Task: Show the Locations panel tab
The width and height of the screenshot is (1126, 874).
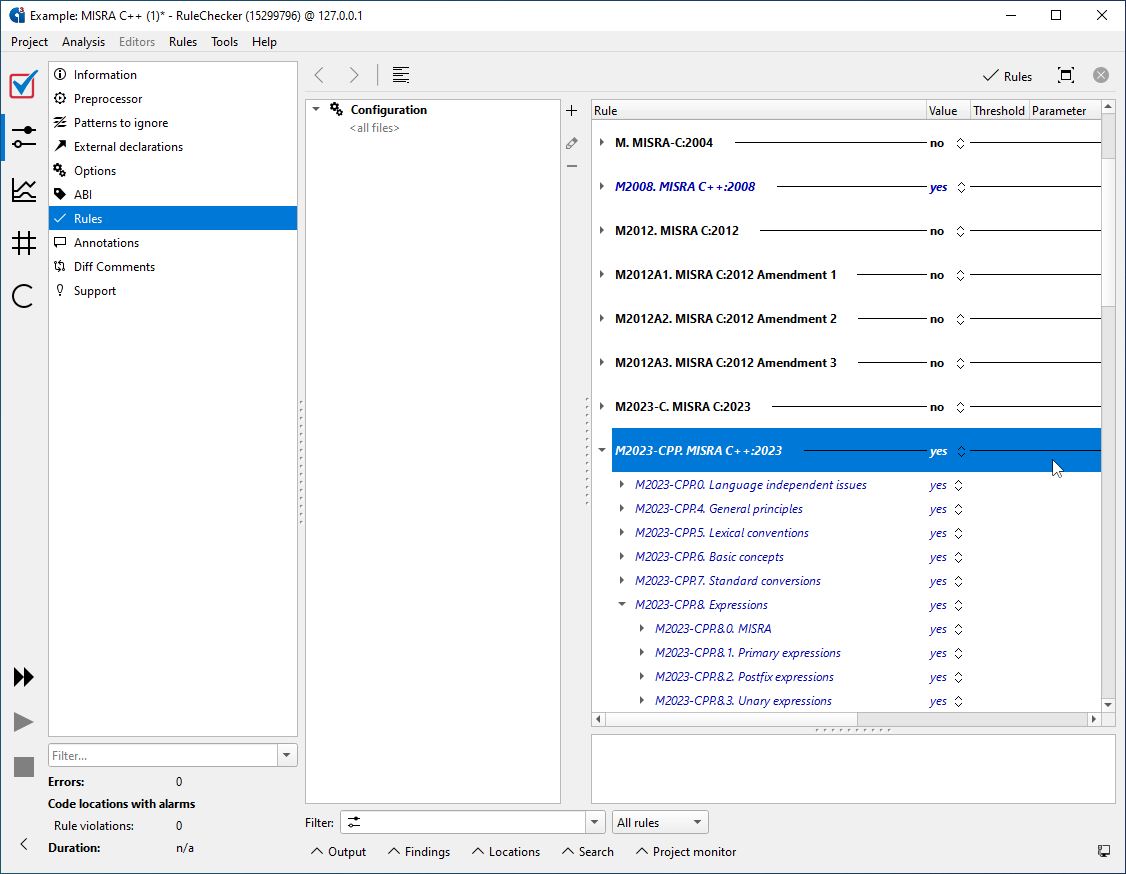Action: point(506,852)
